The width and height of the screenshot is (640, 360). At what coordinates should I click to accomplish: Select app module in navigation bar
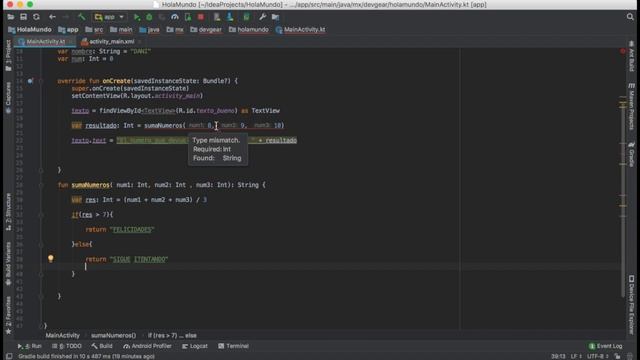pyautogui.click(x=68, y=29)
